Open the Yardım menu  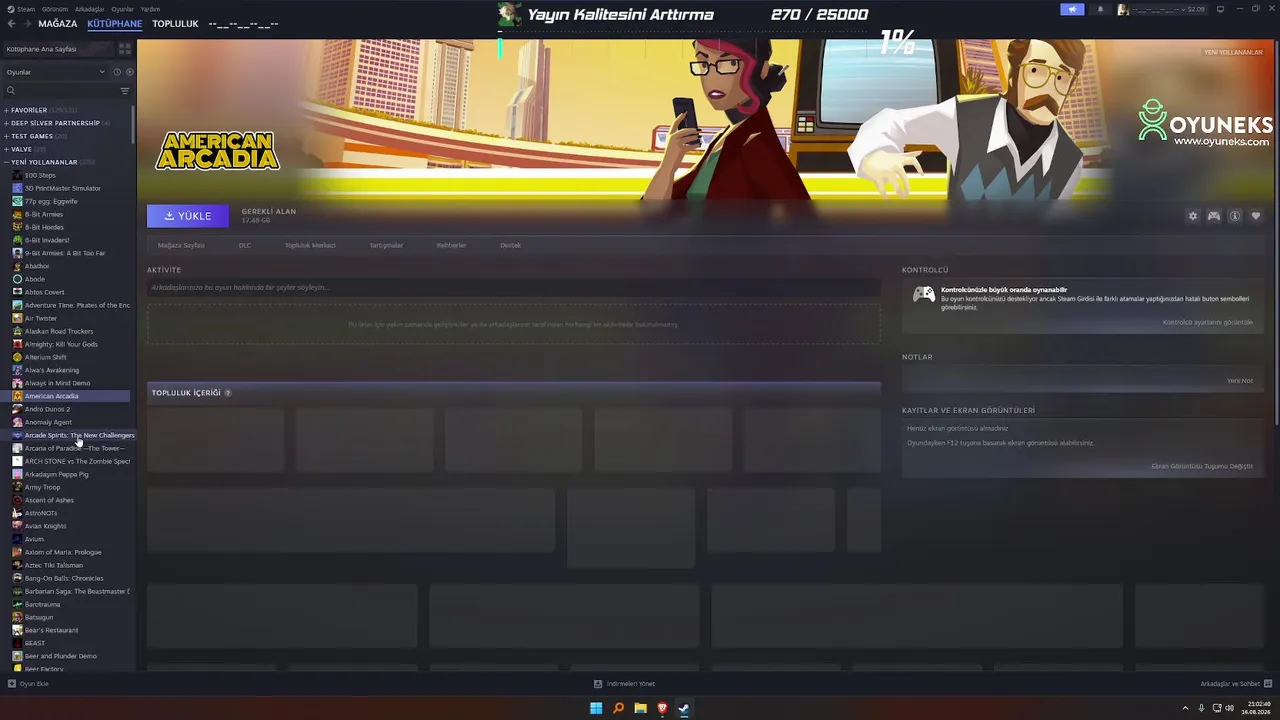(150, 9)
